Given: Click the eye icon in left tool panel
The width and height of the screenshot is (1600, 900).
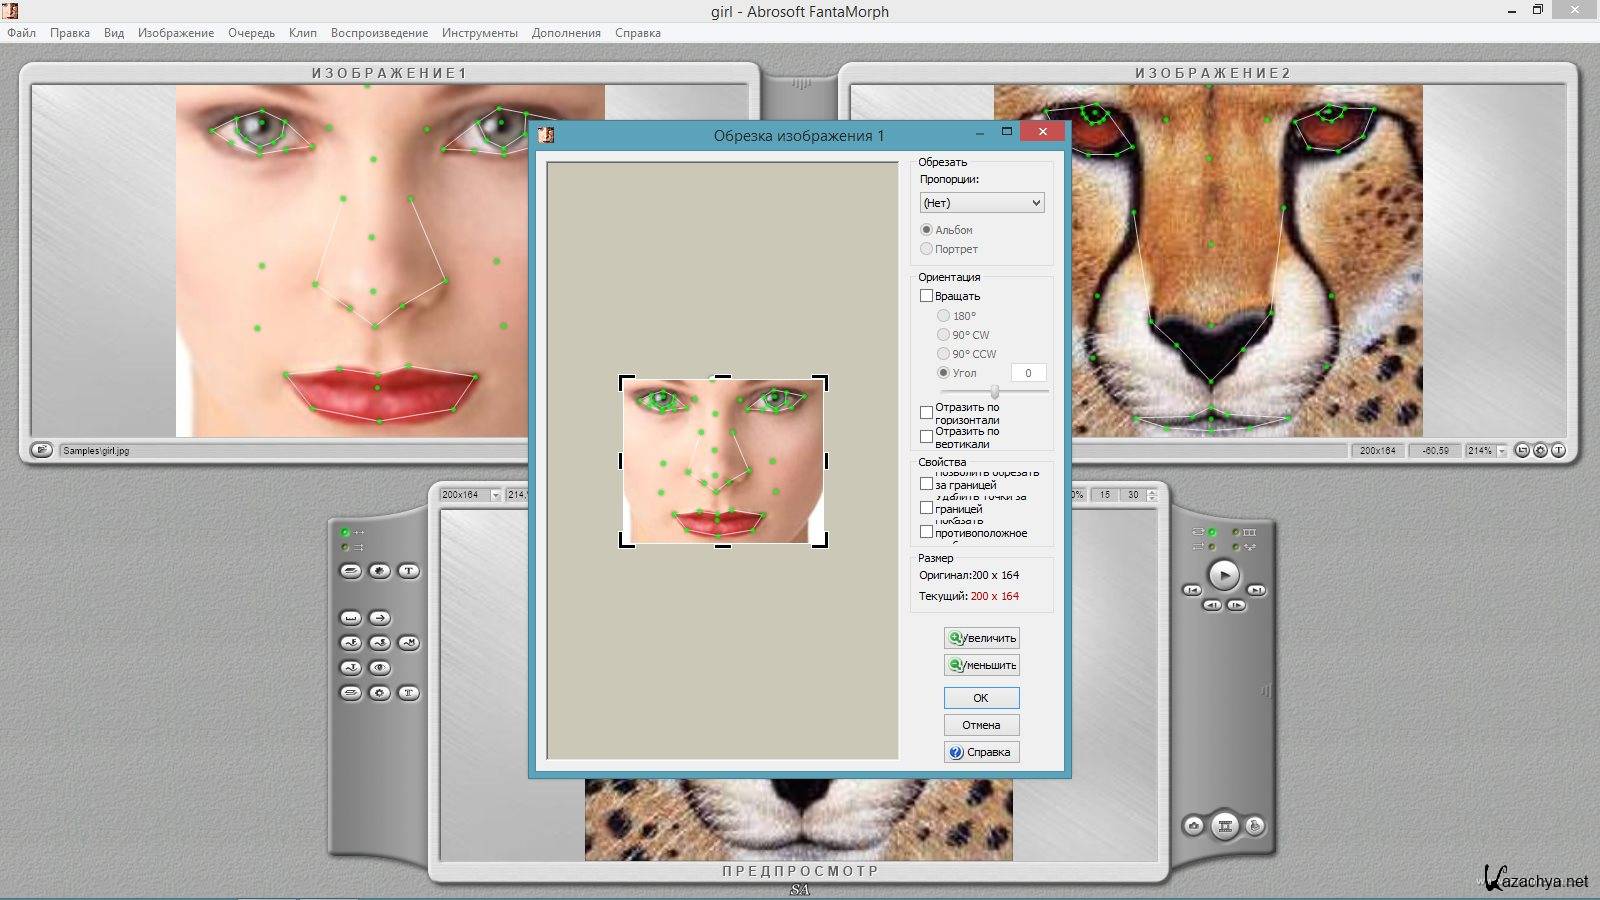Looking at the screenshot, I should [380, 668].
